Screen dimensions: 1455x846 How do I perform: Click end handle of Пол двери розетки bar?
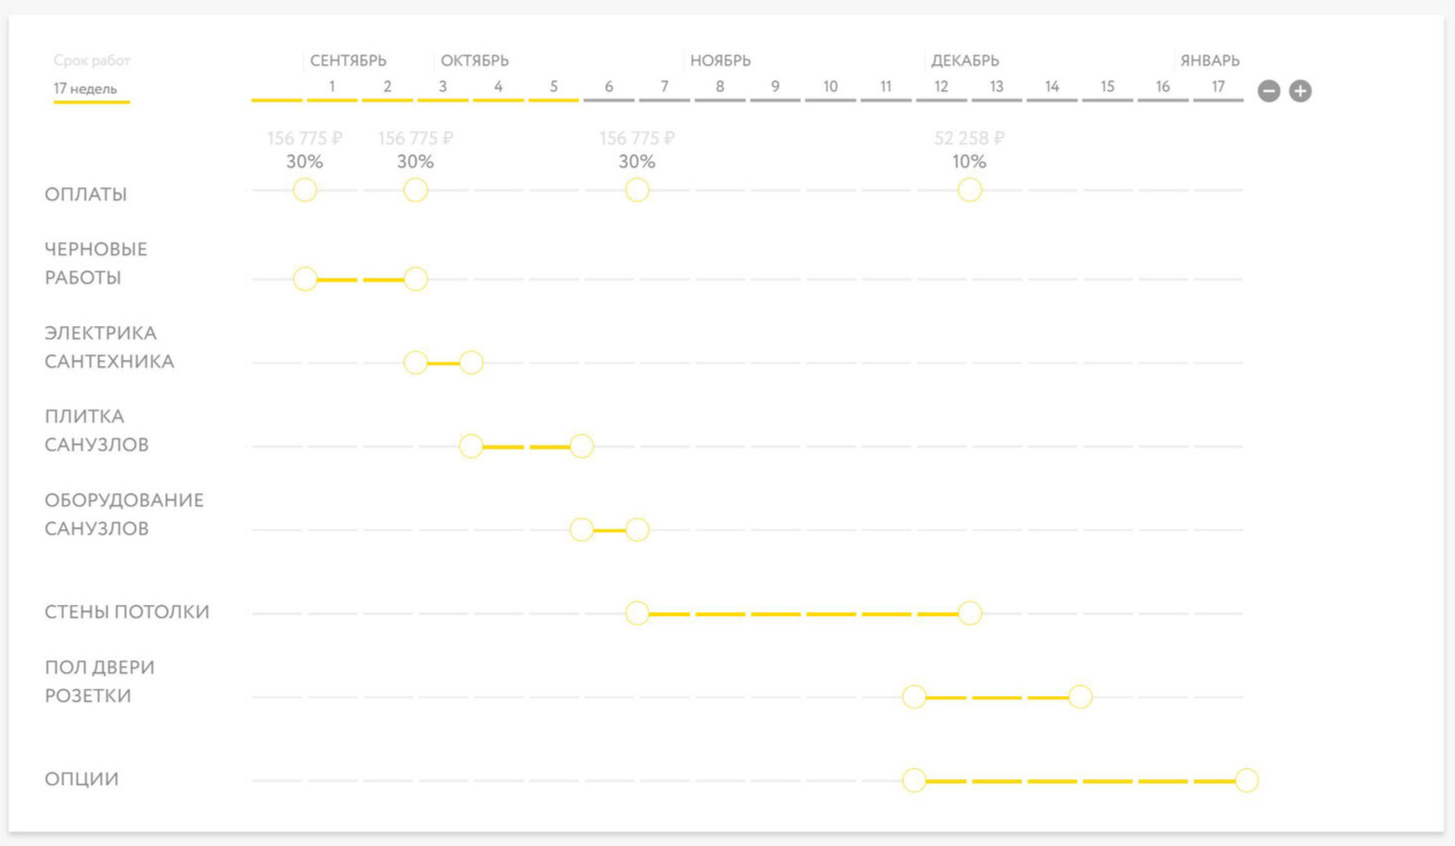[x=1080, y=697]
